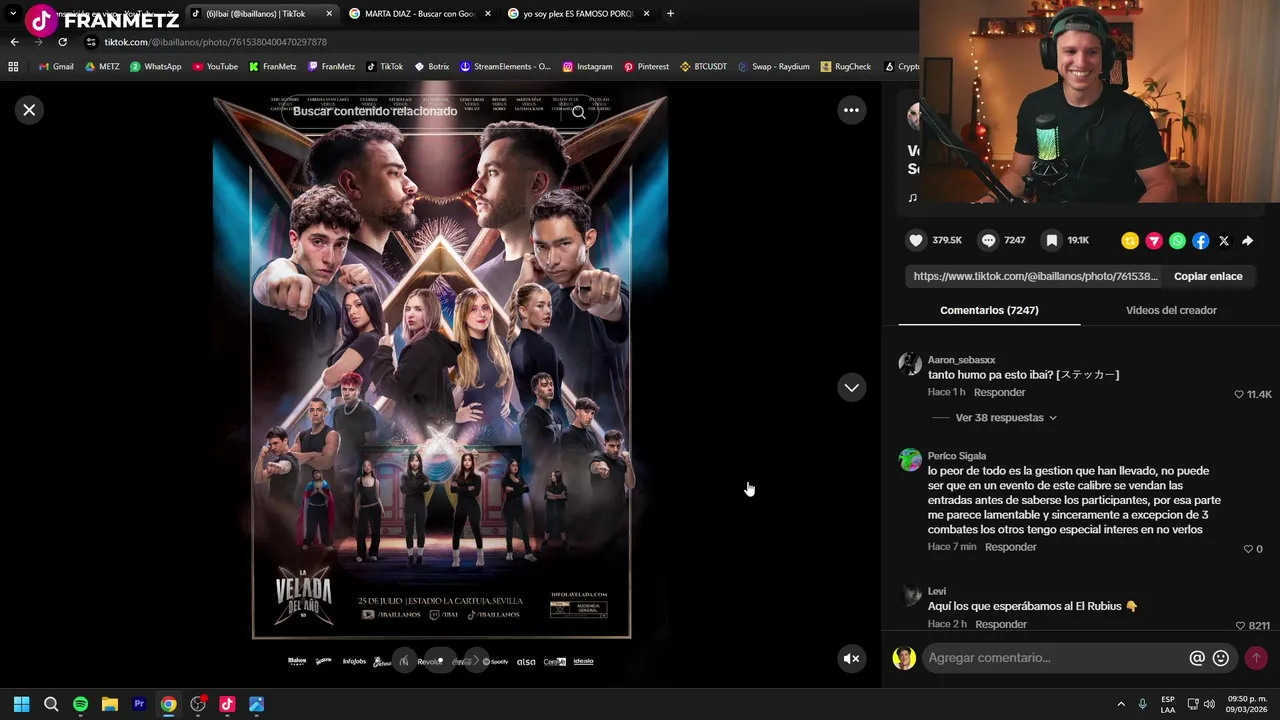Reply to Levi's comment

pos(1001,624)
